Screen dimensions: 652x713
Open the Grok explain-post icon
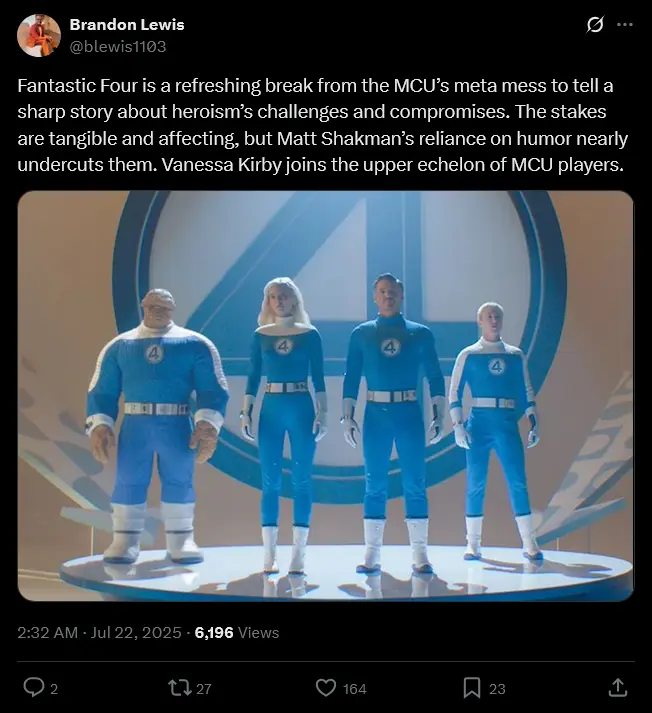595,25
